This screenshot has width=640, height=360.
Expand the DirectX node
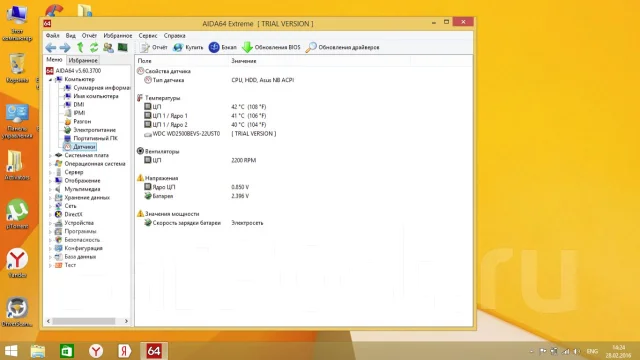[51, 214]
